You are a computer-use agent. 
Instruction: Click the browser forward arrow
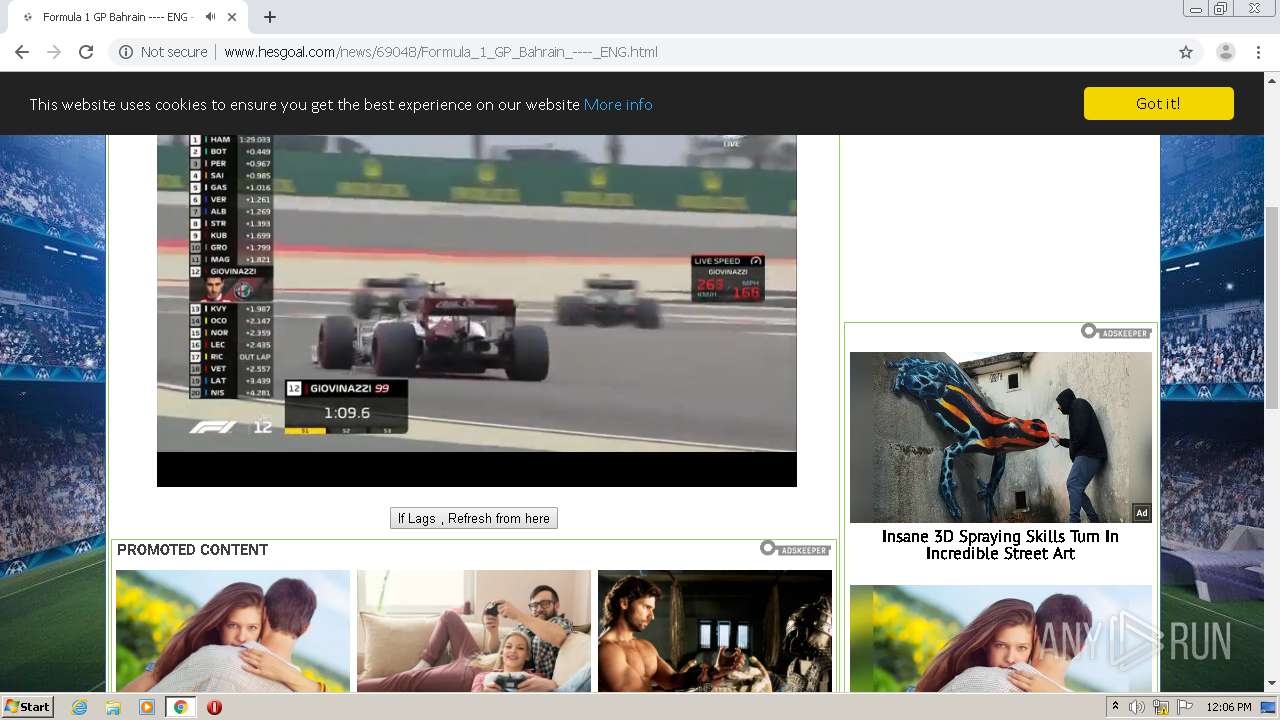[x=54, y=52]
